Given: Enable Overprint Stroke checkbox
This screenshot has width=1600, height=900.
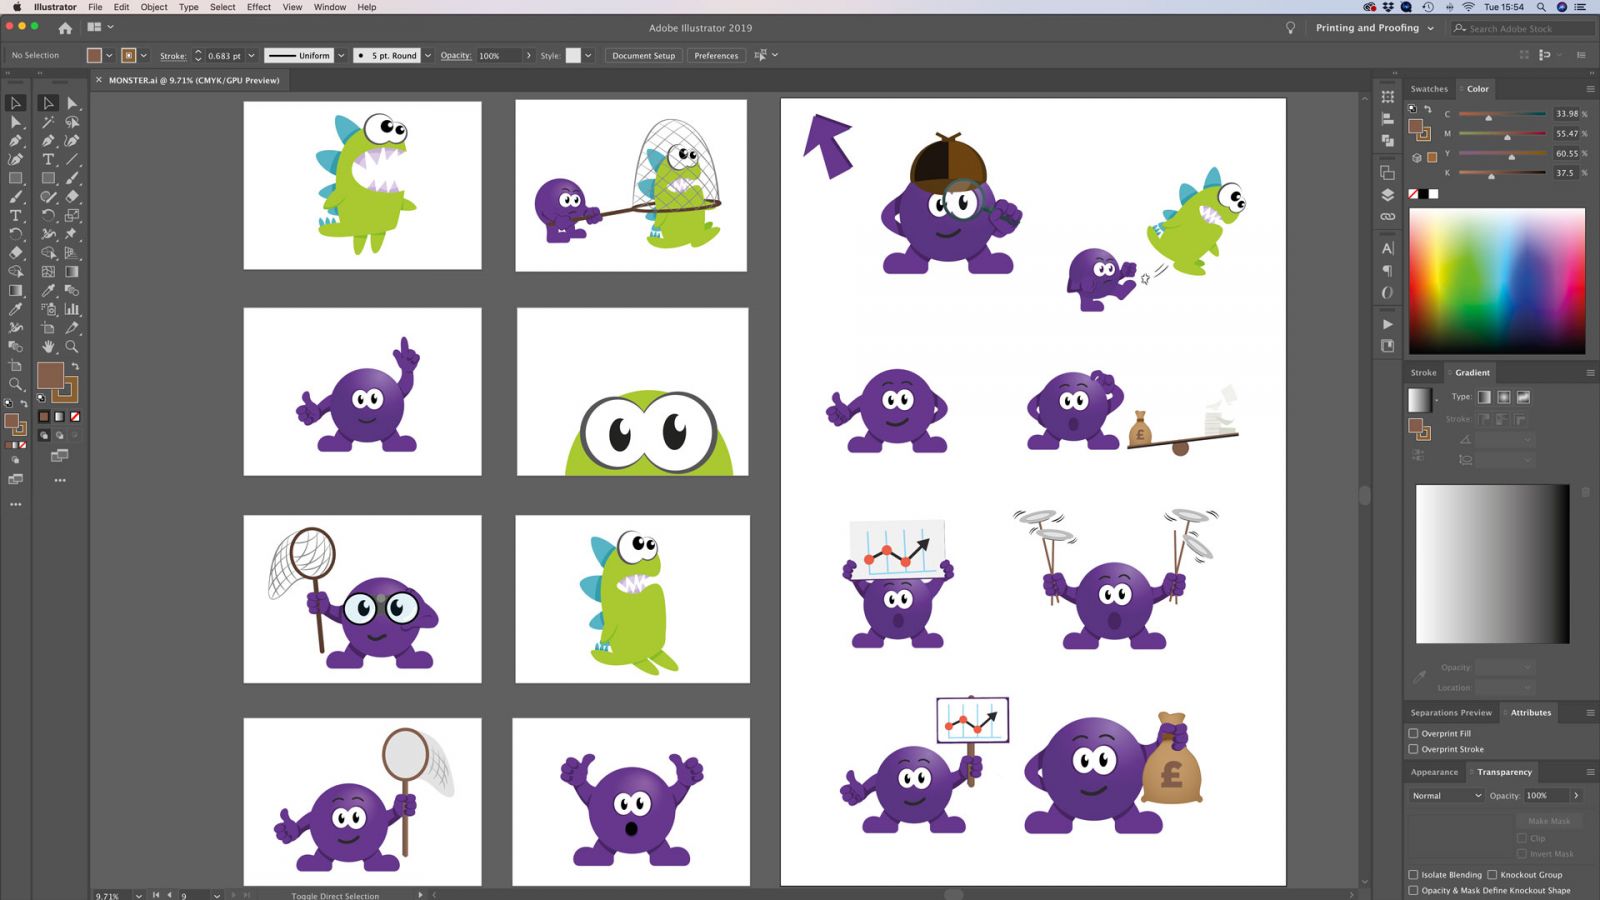Looking at the screenshot, I should 1414,749.
